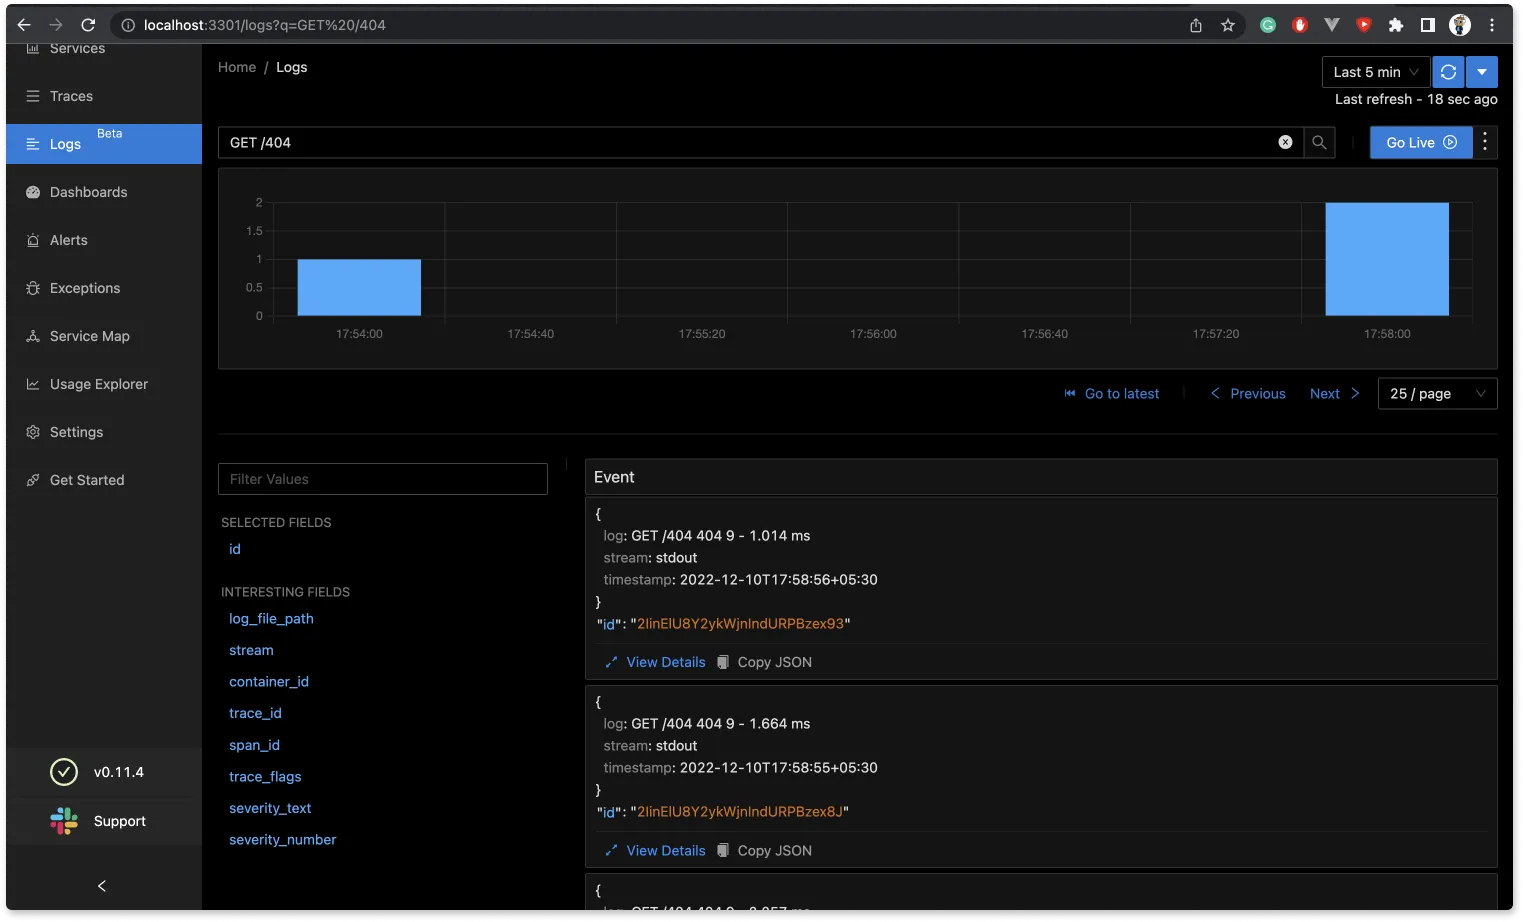Change the 25 / page size
The width and height of the screenshot is (1523, 922).
(1437, 394)
